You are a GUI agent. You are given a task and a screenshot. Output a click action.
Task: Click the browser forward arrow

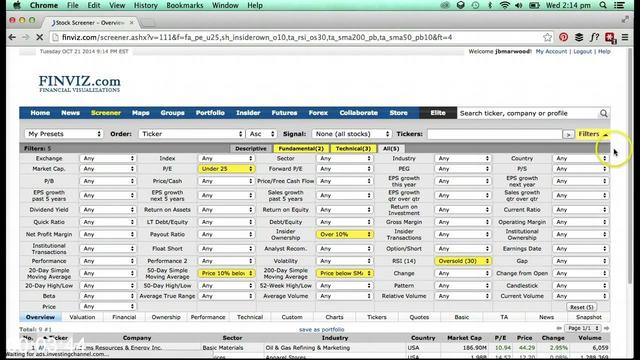pyautogui.click(x=26, y=37)
